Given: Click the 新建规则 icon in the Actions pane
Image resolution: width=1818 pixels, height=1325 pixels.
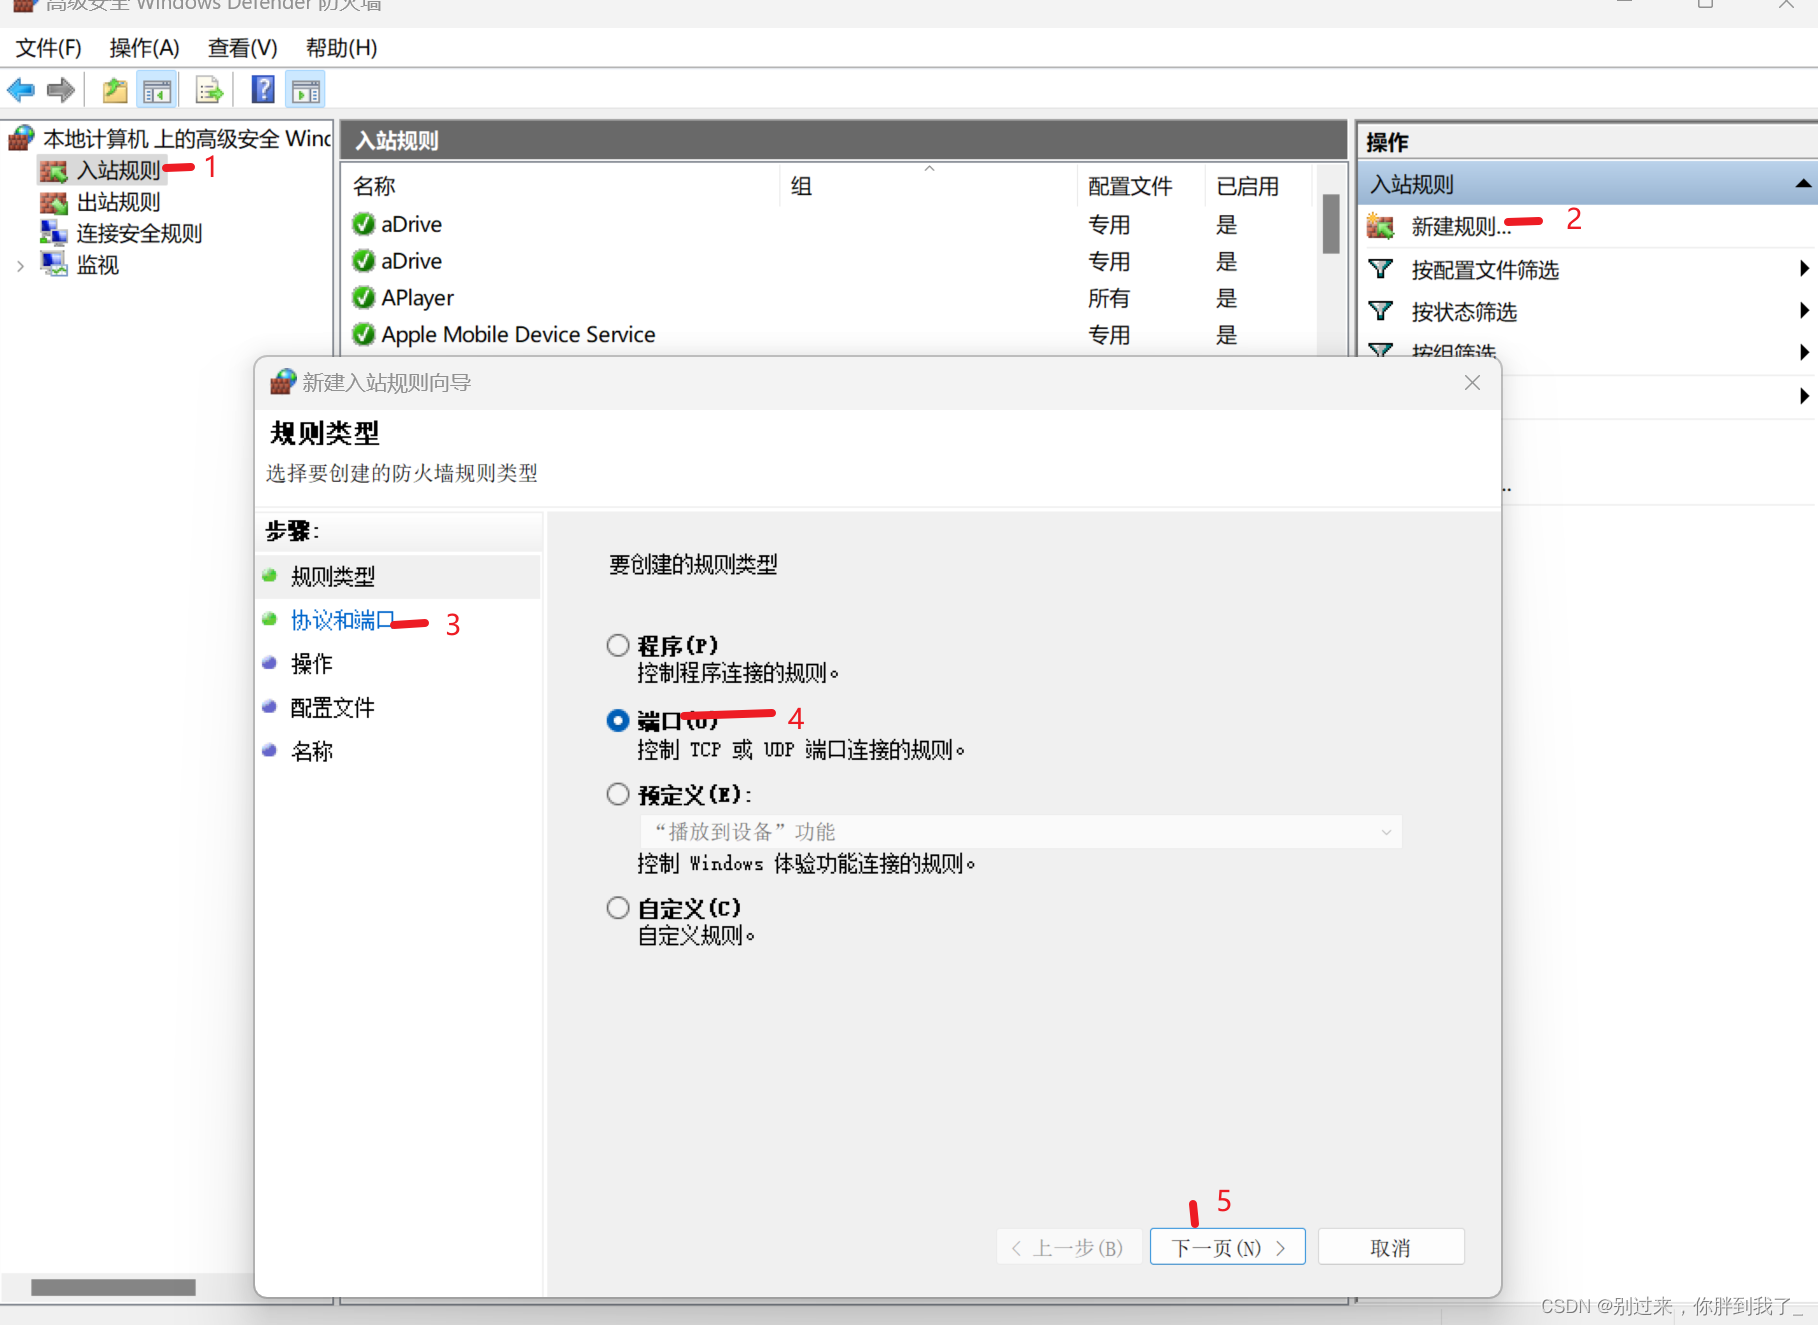Looking at the screenshot, I should pos(1381,227).
